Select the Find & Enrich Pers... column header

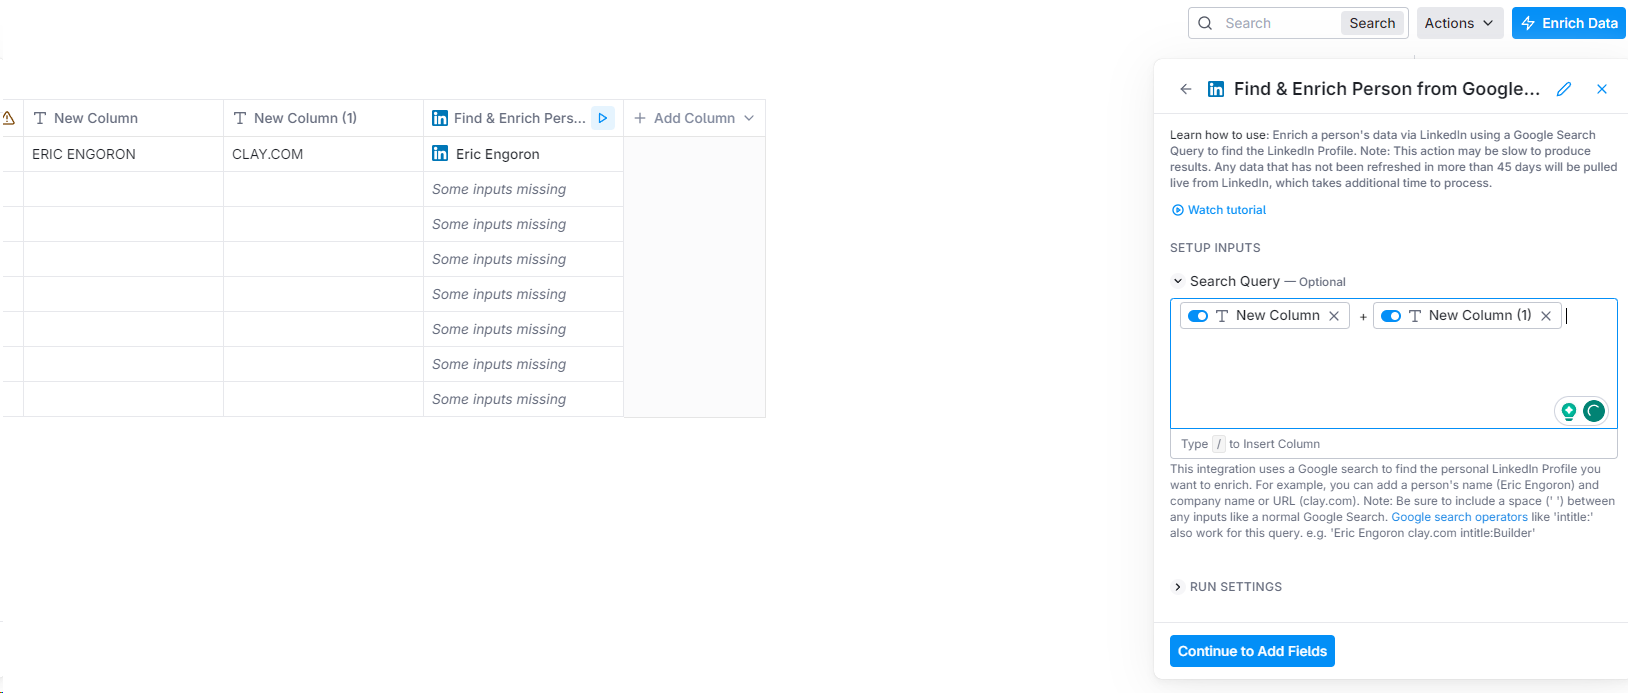click(x=510, y=118)
